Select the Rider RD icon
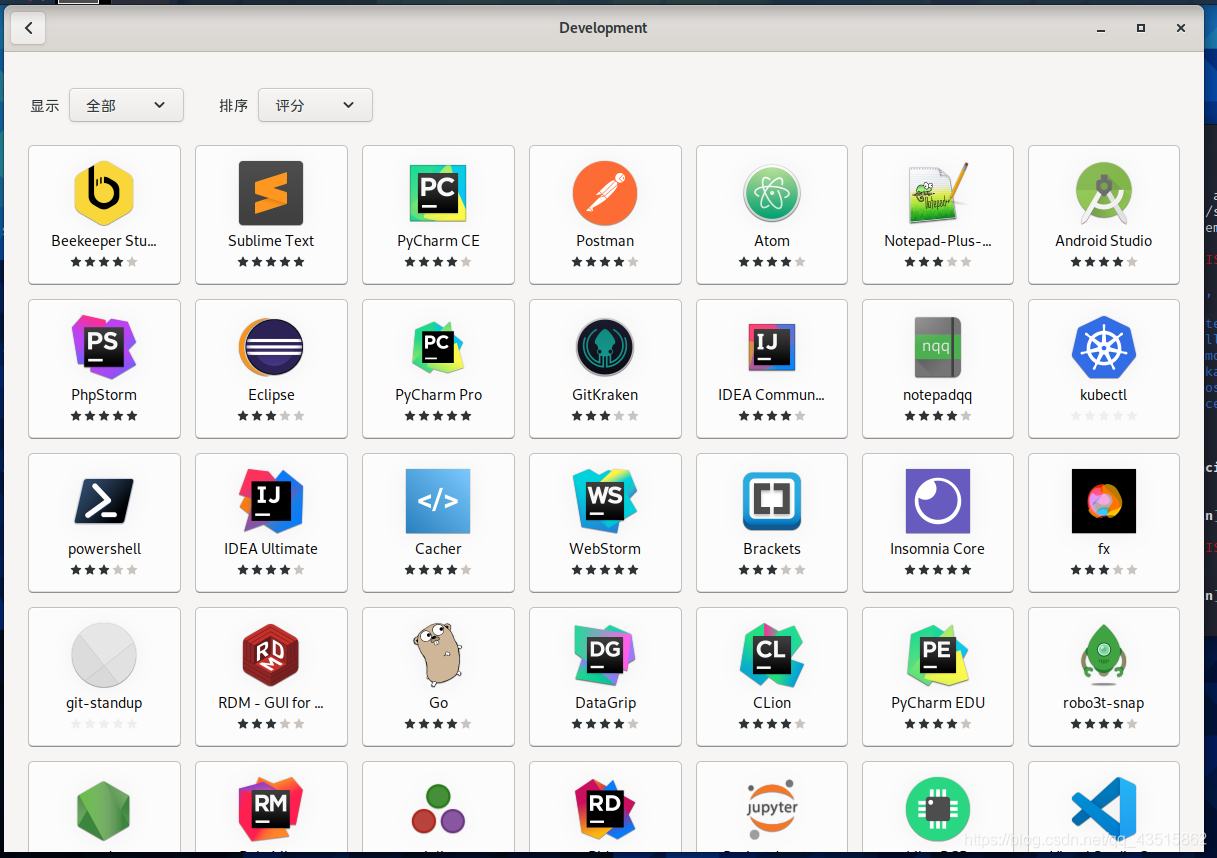This screenshot has height=858, width=1217. point(605,809)
